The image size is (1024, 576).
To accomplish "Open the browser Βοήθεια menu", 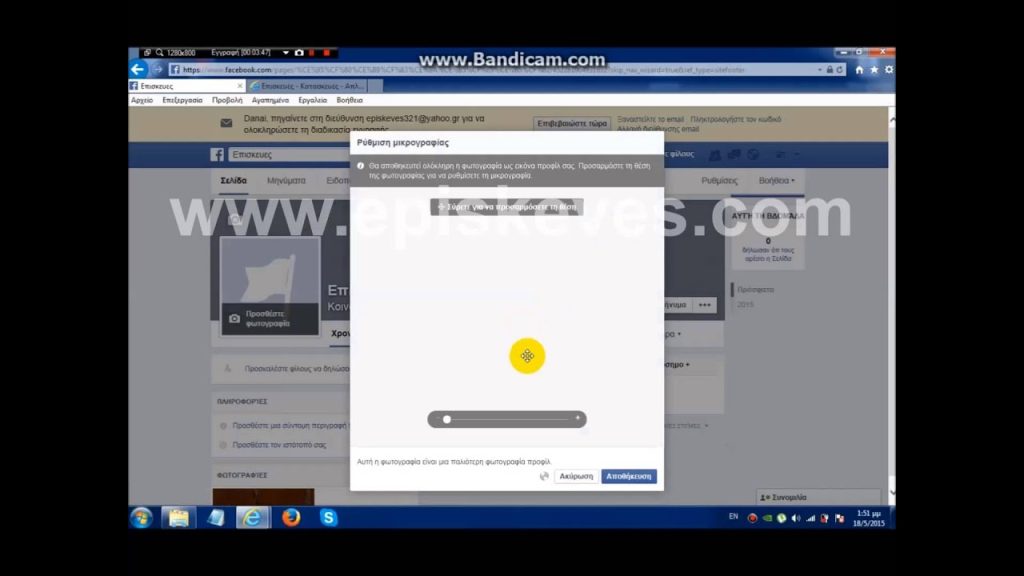I will click(x=349, y=101).
